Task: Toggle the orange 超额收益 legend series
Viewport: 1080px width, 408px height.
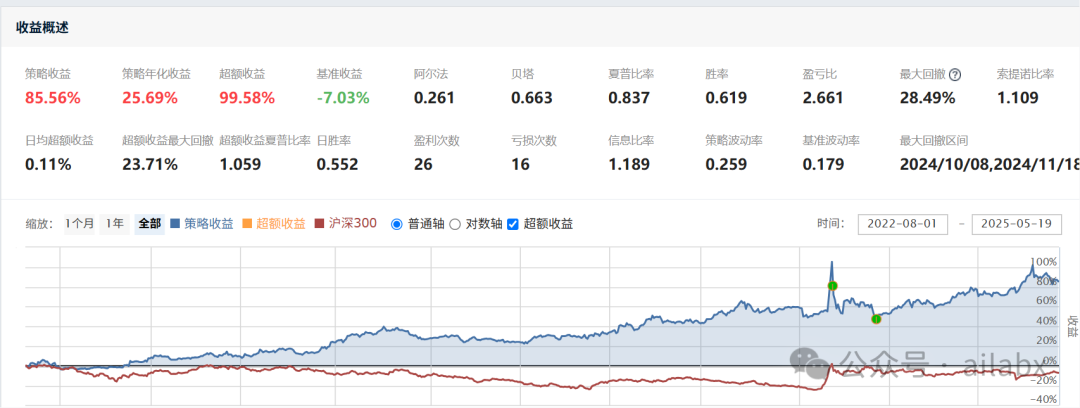Action: (273, 224)
